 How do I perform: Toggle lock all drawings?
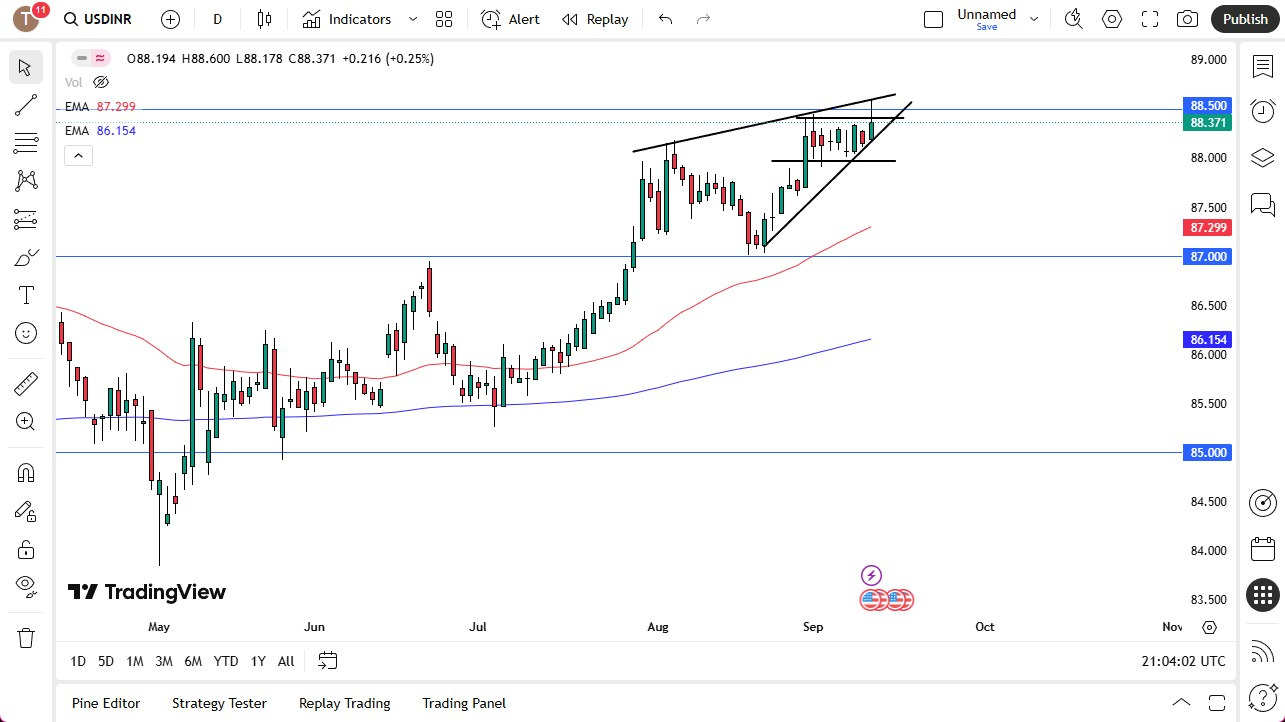click(25, 549)
